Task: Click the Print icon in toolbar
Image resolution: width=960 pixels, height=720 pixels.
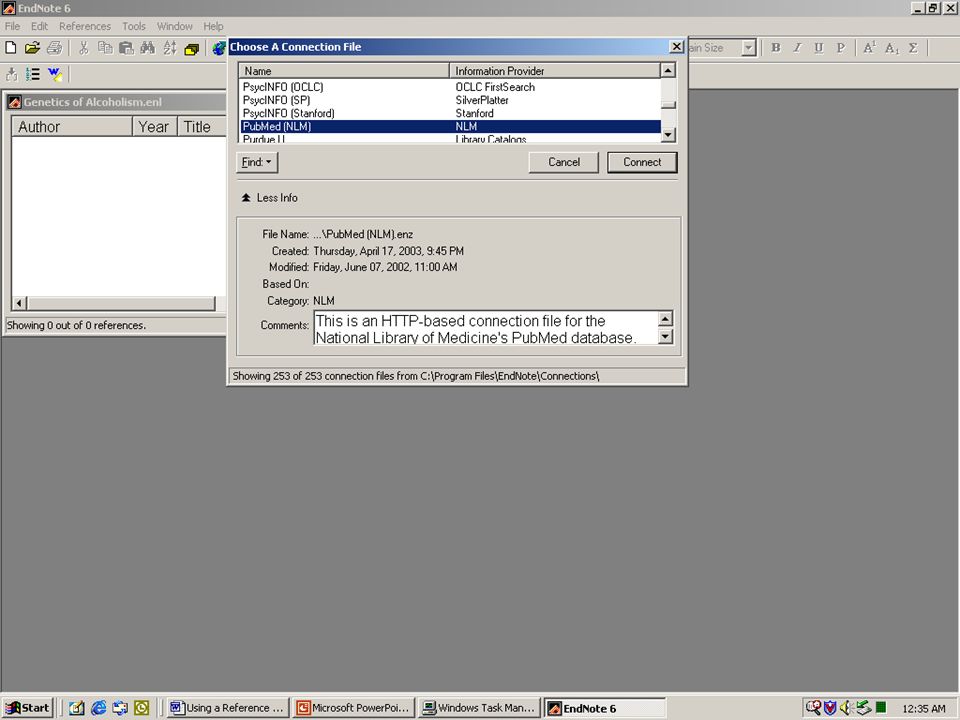Action: [54, 48]
